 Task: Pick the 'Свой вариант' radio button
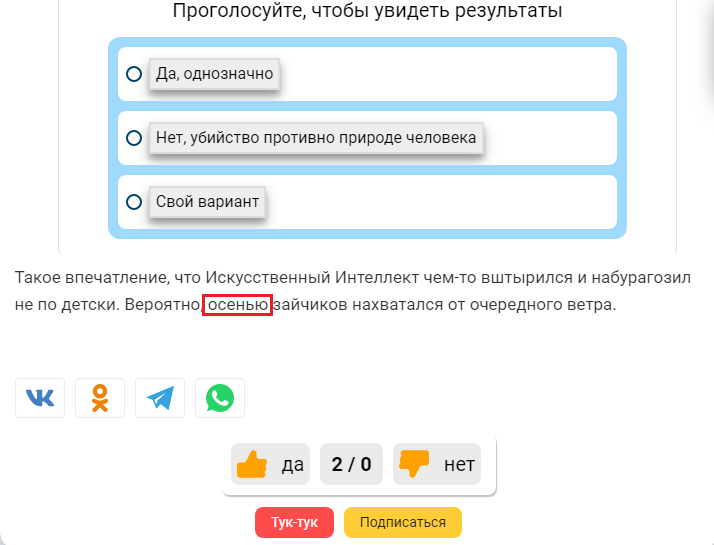(134, 202)
